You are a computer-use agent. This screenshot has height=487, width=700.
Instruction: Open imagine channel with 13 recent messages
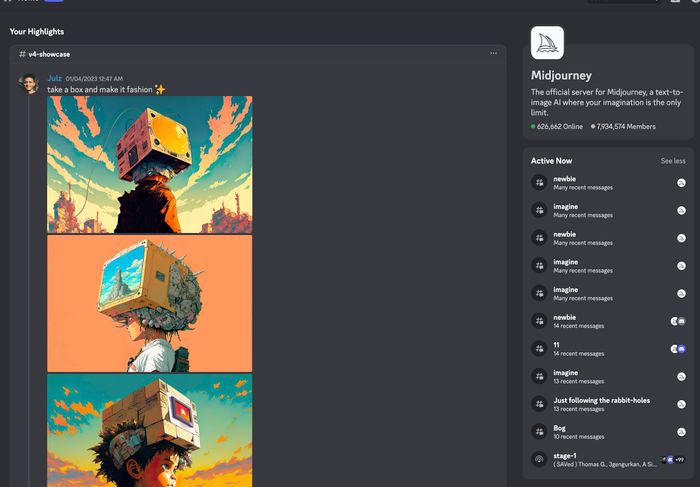click(x=608, y=376)
